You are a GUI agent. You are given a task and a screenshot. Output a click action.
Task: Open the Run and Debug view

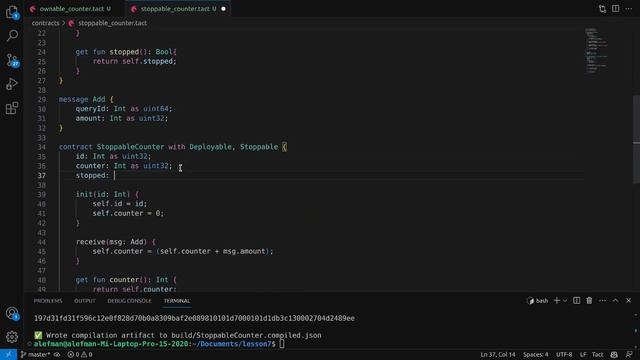click(x=12, y=84)
